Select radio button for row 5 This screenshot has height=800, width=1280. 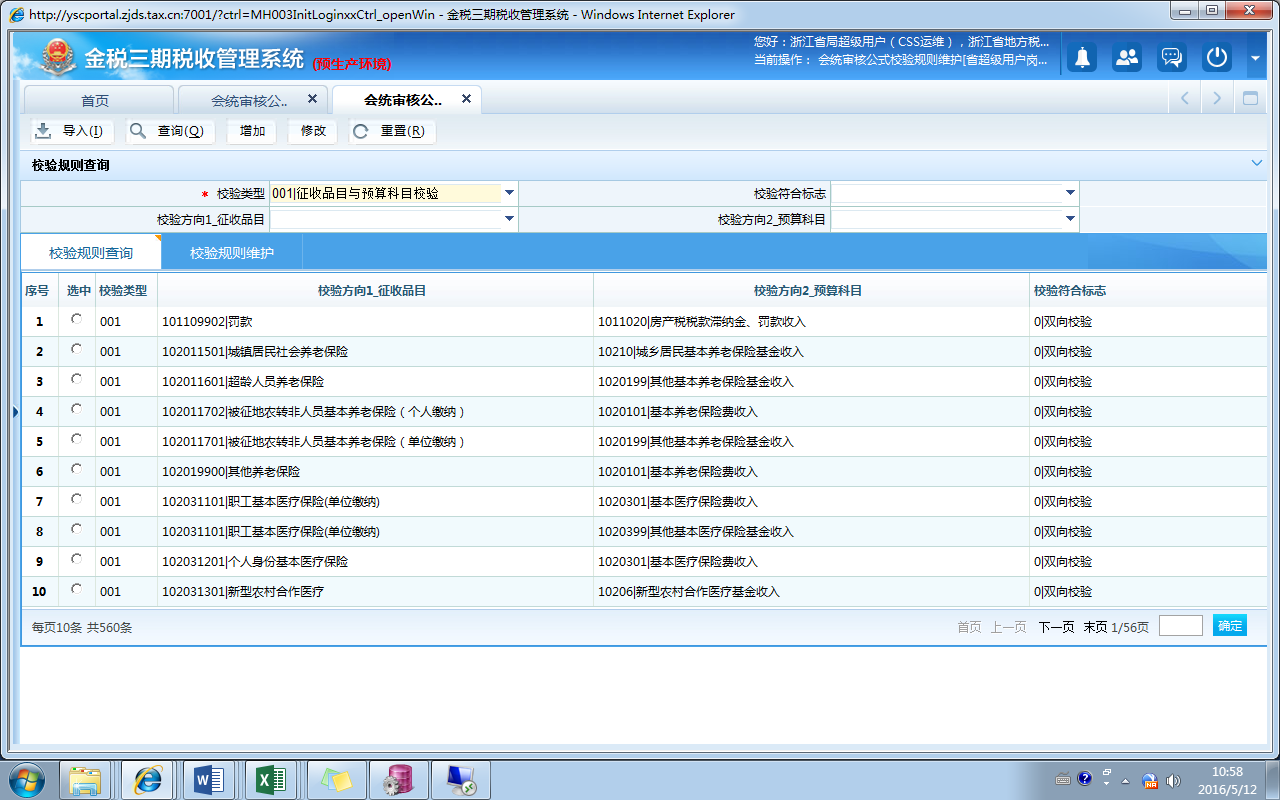tap(77, 439)
